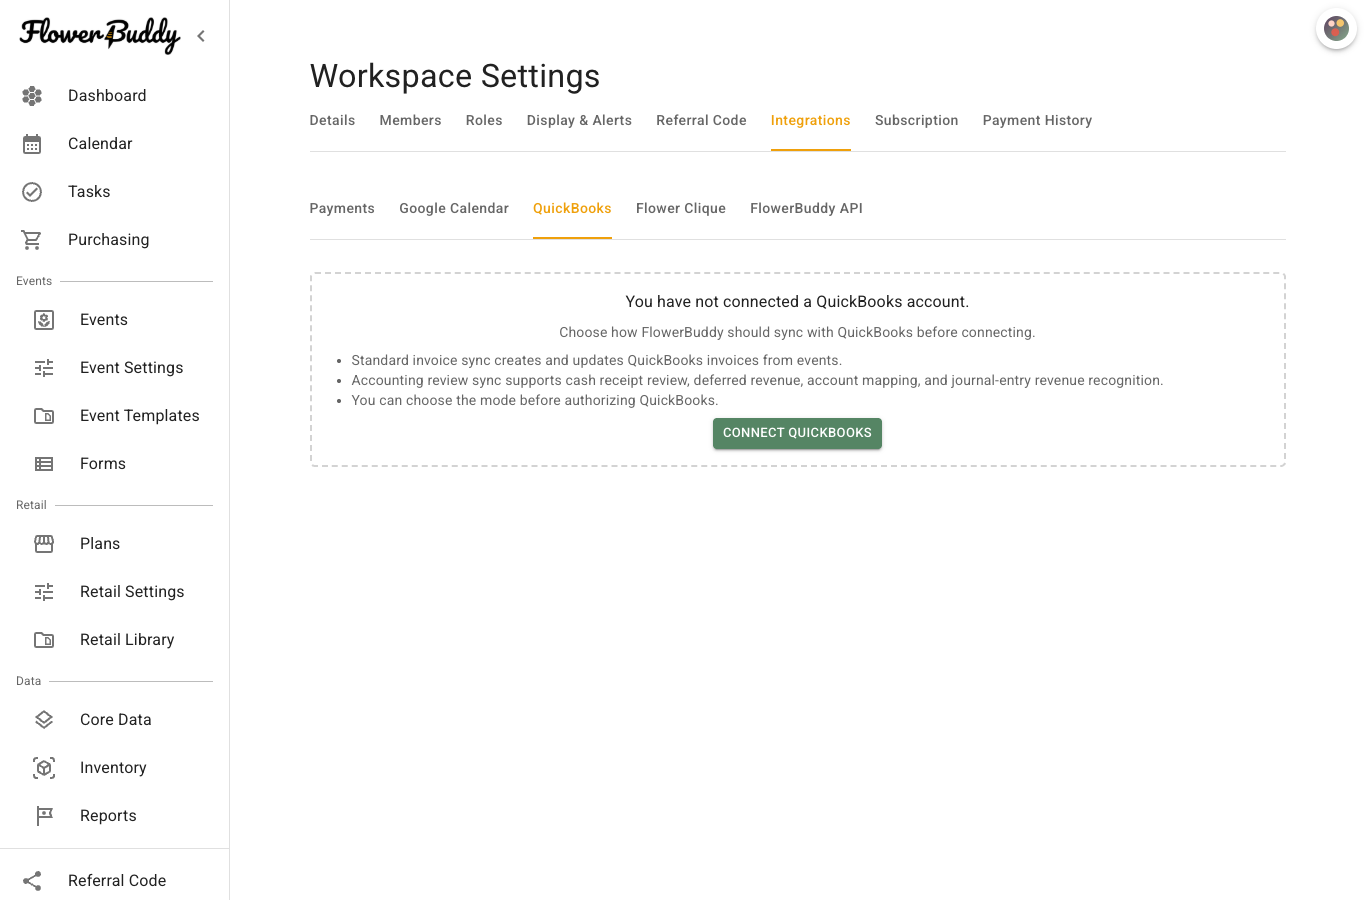Click the Inventory box icon

pos(44,768)
